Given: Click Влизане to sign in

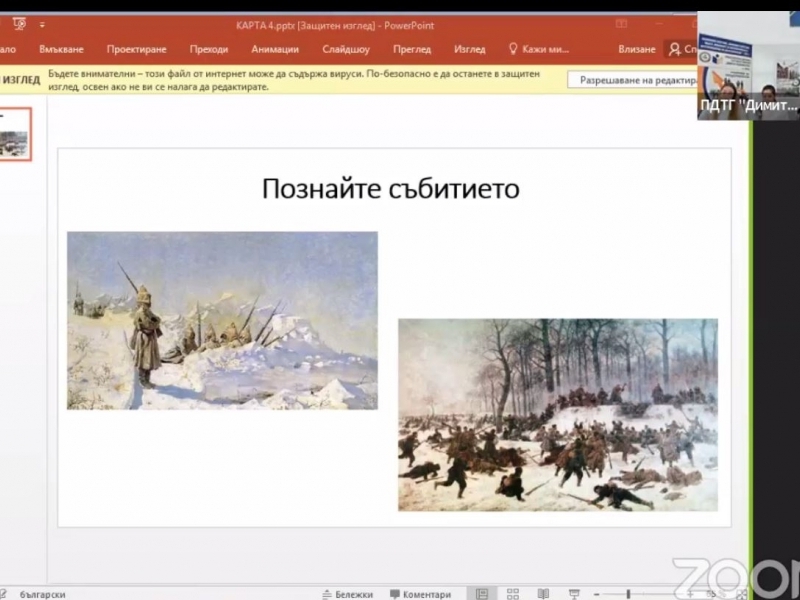Looking at the screenshot, I should tap(637, 49).
